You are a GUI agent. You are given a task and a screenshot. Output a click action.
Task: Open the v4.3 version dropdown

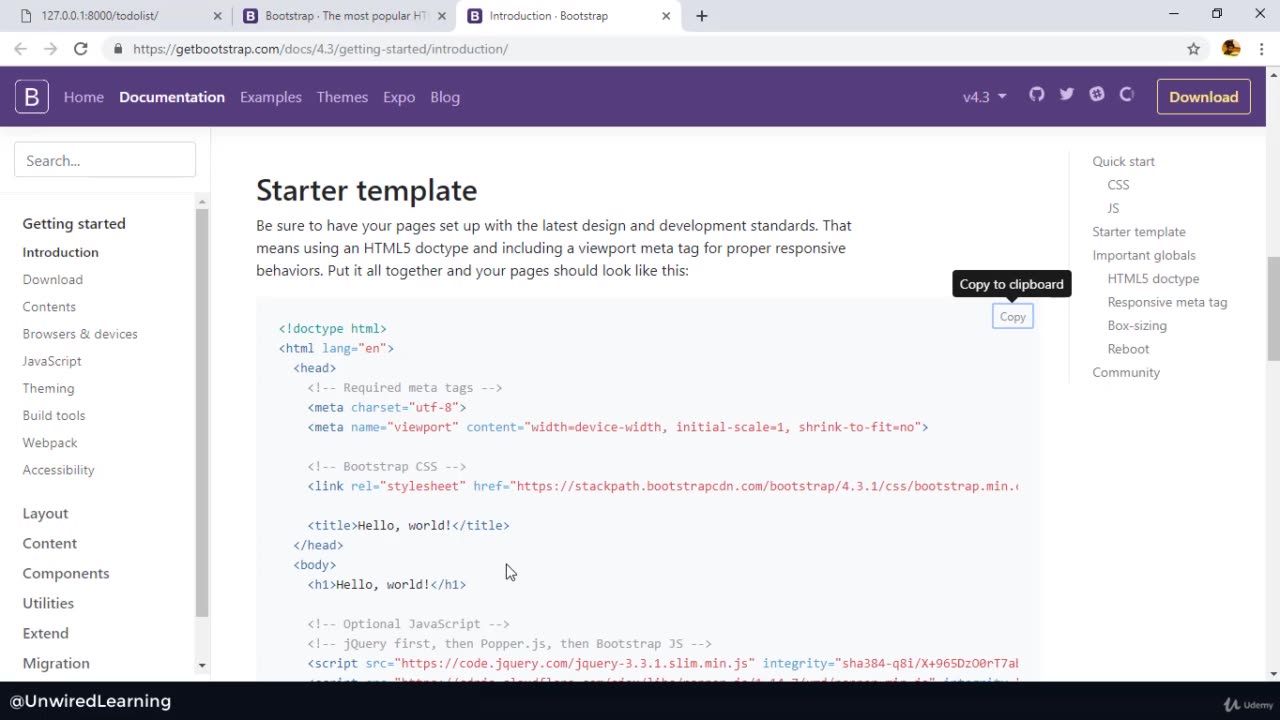(x=984, y=97)
